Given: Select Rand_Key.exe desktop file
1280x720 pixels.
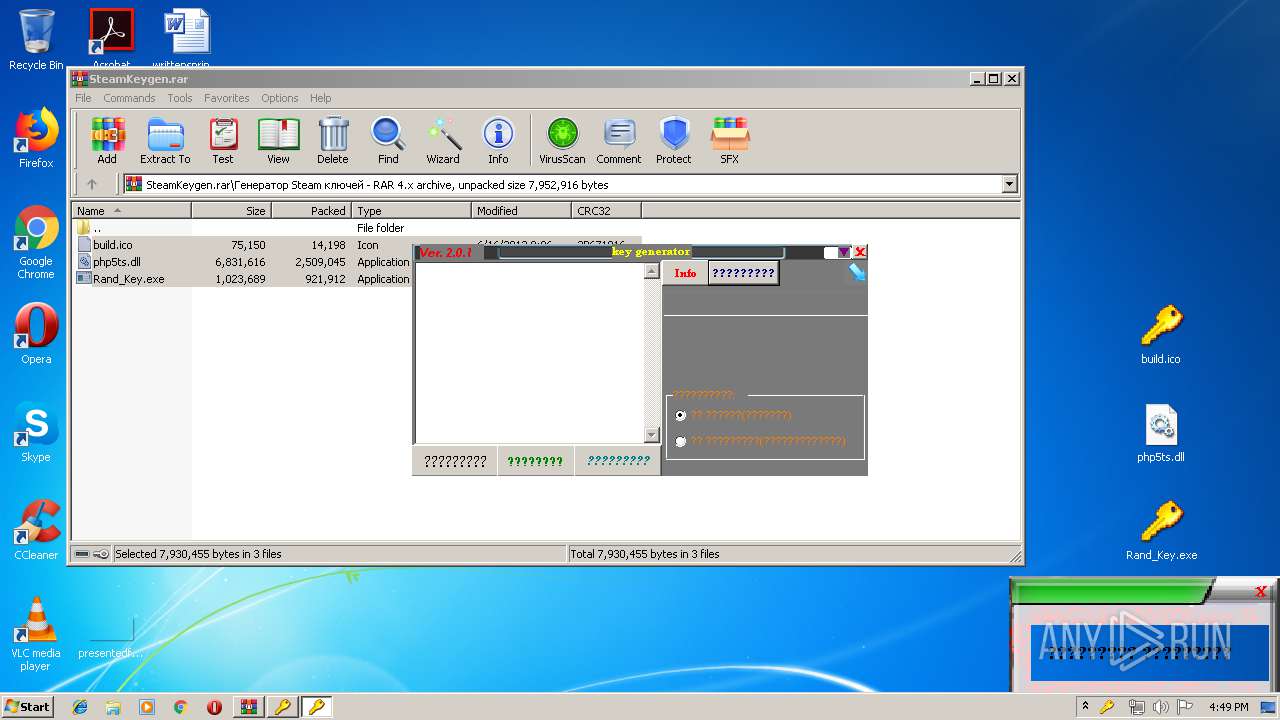Looking at the screenshot, I should (x=1161, y=531).
